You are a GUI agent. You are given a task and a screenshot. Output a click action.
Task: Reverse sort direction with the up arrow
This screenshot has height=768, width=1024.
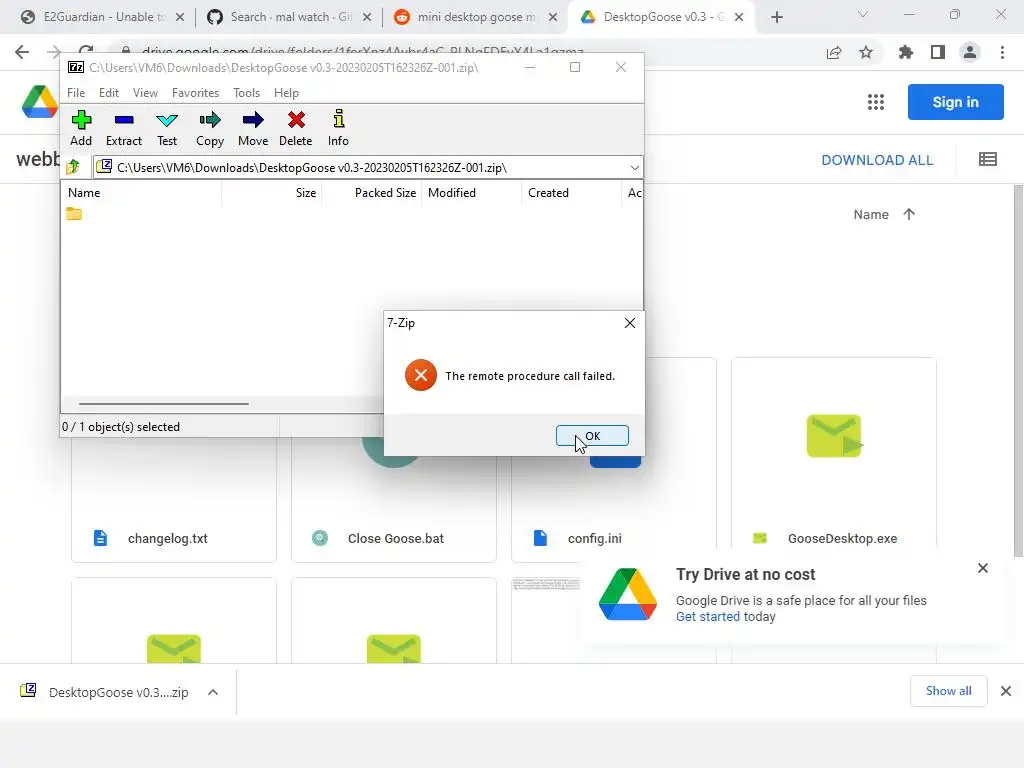click(908, 214)
